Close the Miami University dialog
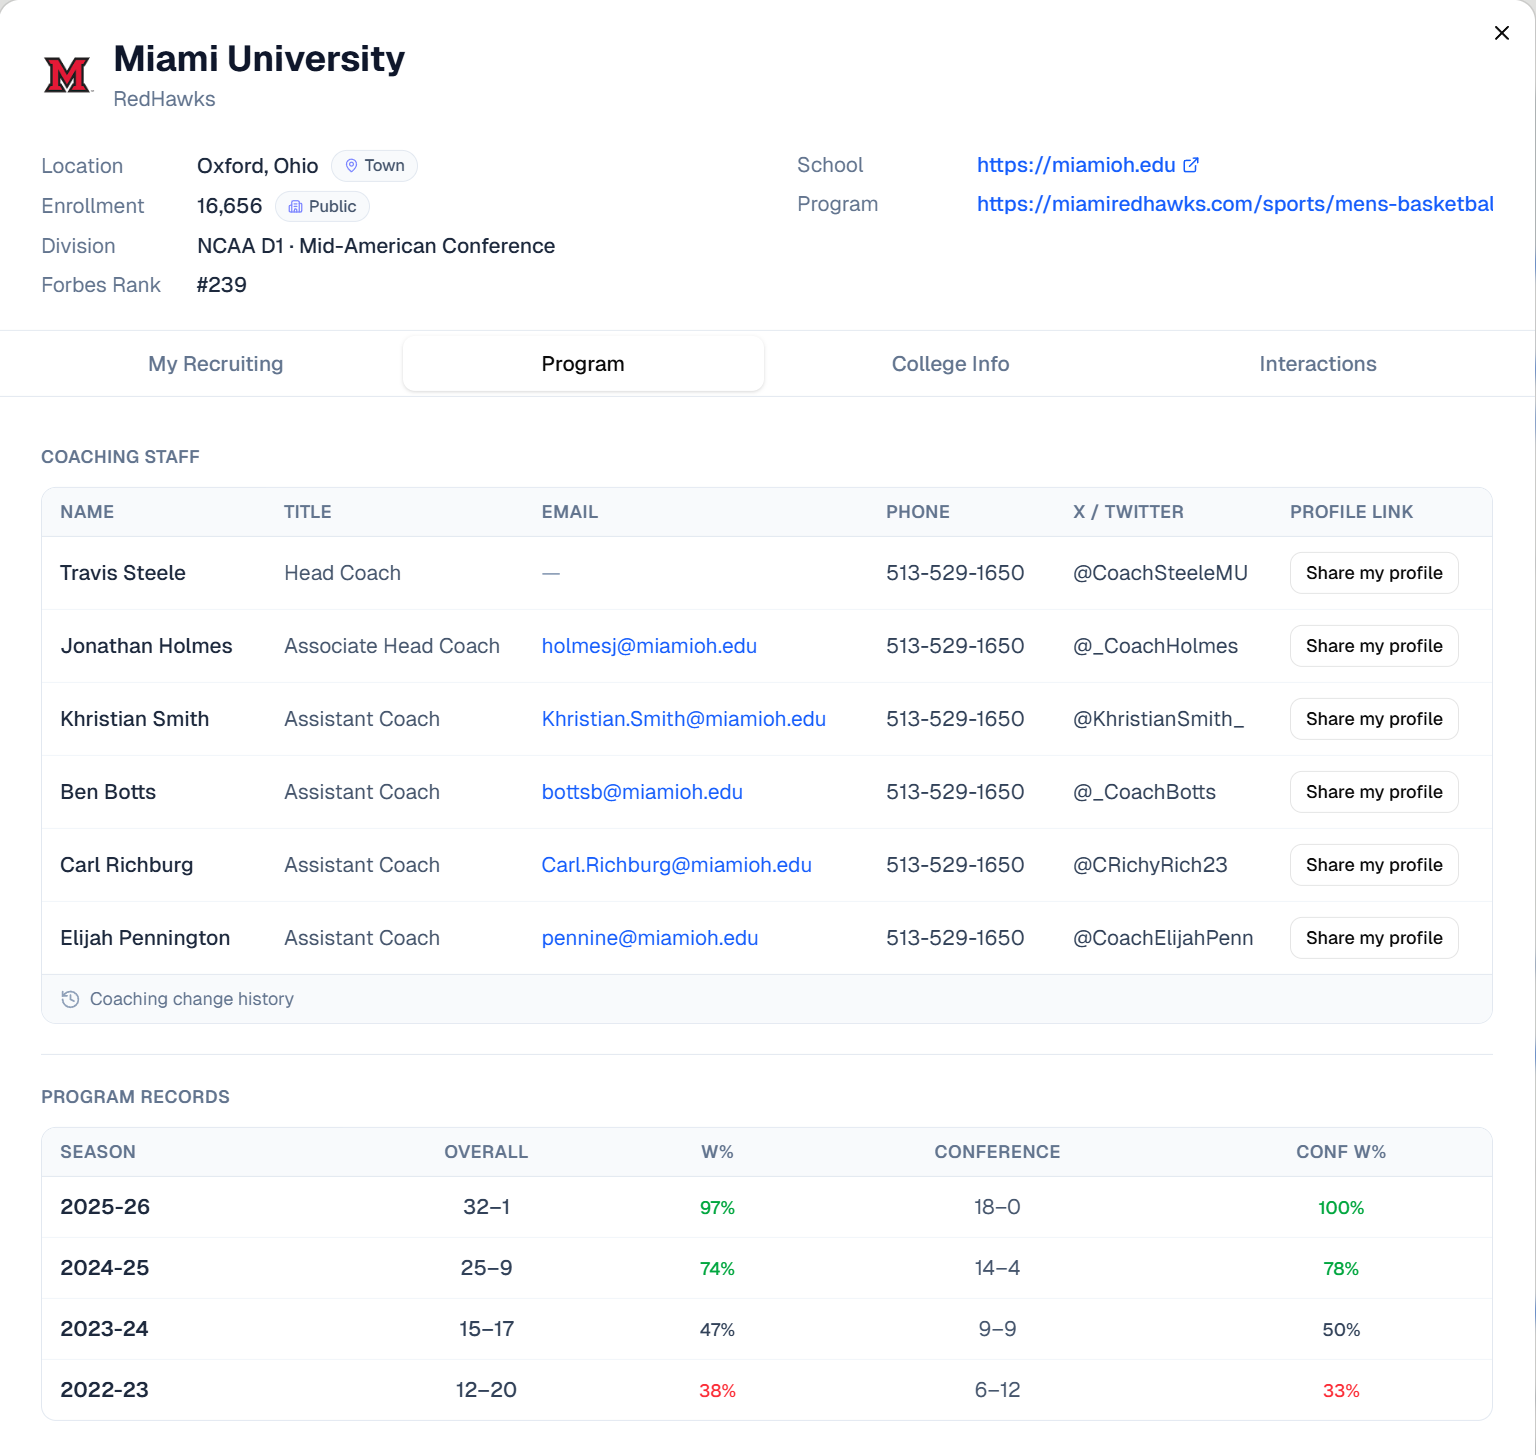The width and height of the screenshot is (1536, 1455). pyautogui.click(x=1501, y=33)
